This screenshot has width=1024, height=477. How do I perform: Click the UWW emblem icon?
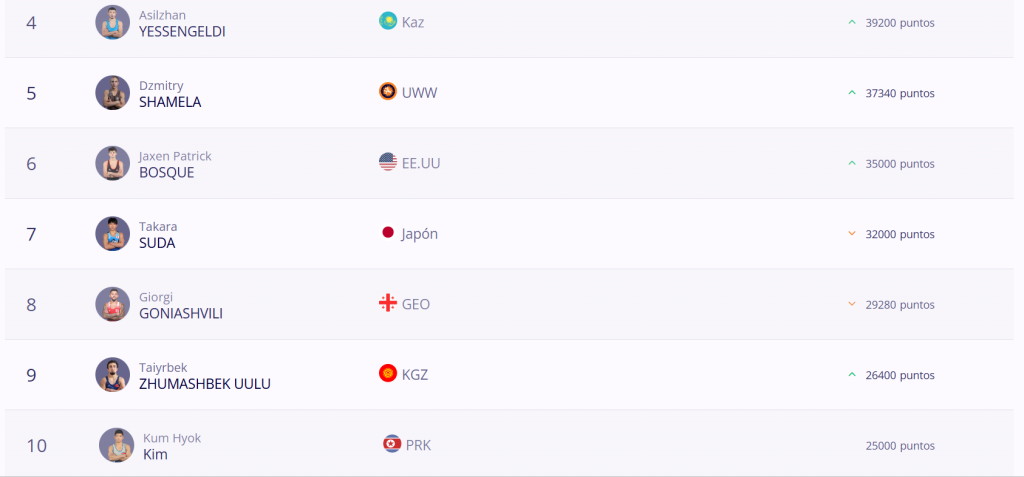(x=388, y=92)
